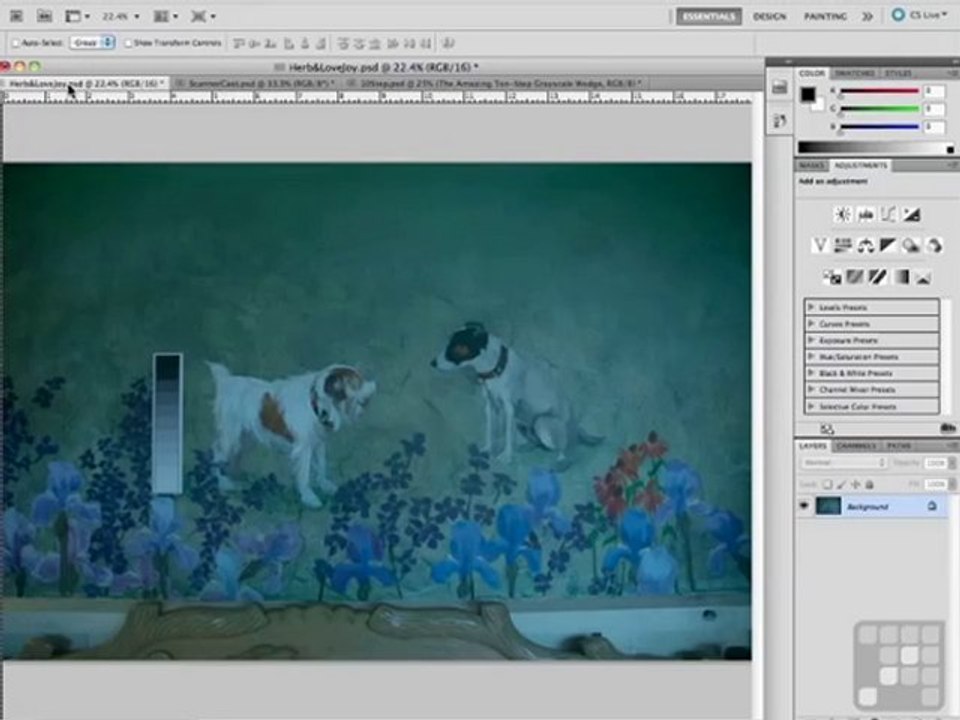Distribute vertical centers icon in options bar
Image resolution: width=960 pixels, height=720 pixels.
(359, 43)
